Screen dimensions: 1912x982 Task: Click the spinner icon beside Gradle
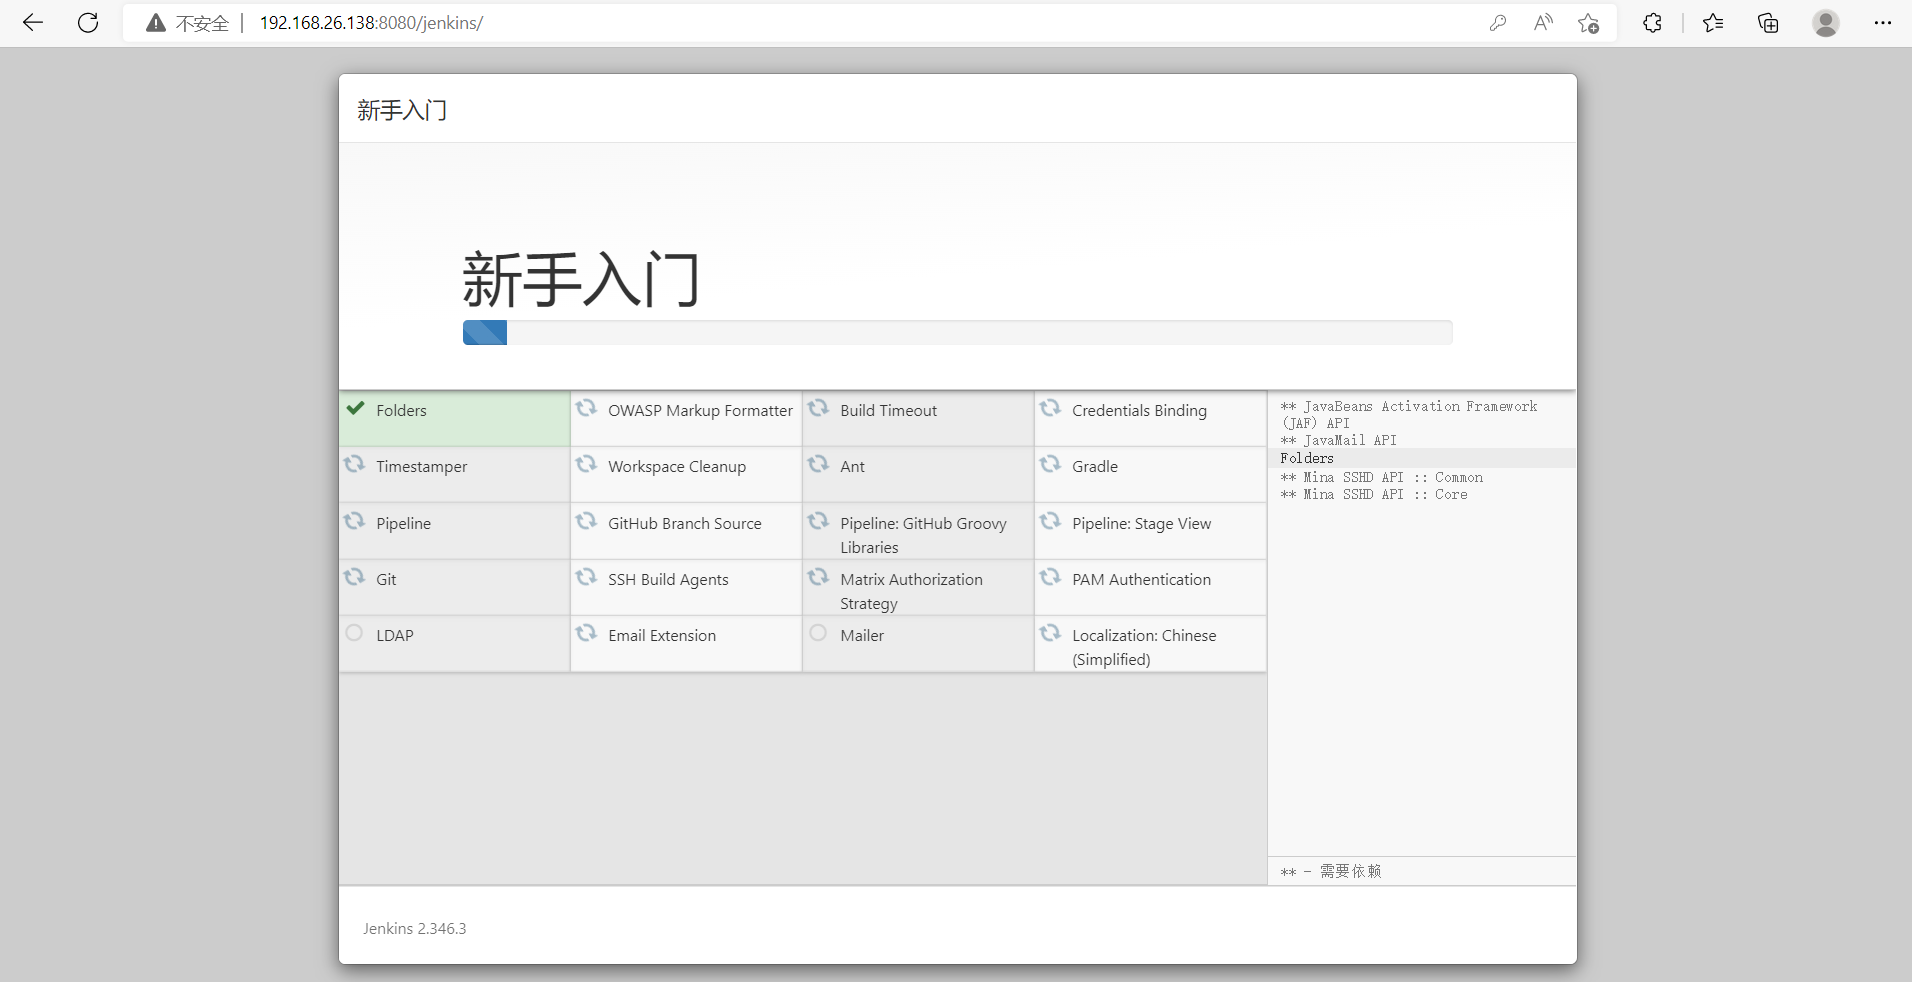click(1050, 464)
